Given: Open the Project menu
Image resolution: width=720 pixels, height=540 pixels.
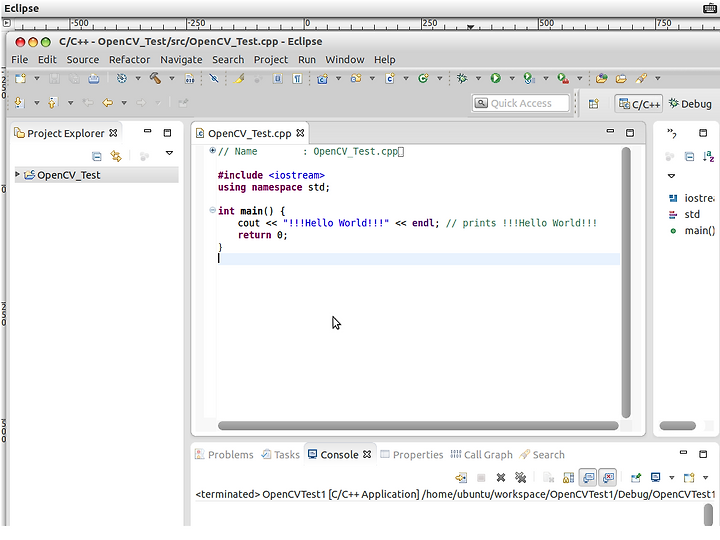Looking at the screenshot, I should (x=270, y=60).
